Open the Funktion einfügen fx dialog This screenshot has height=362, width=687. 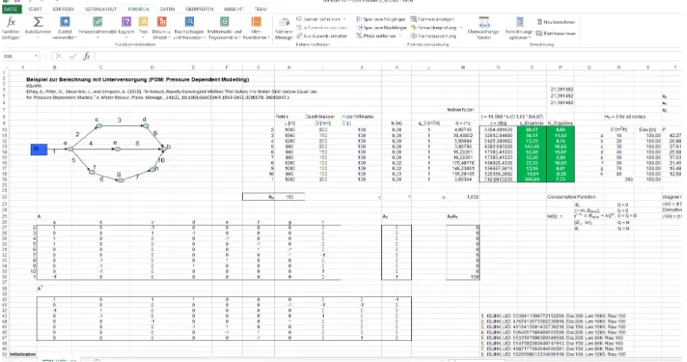tap(11, 28)
